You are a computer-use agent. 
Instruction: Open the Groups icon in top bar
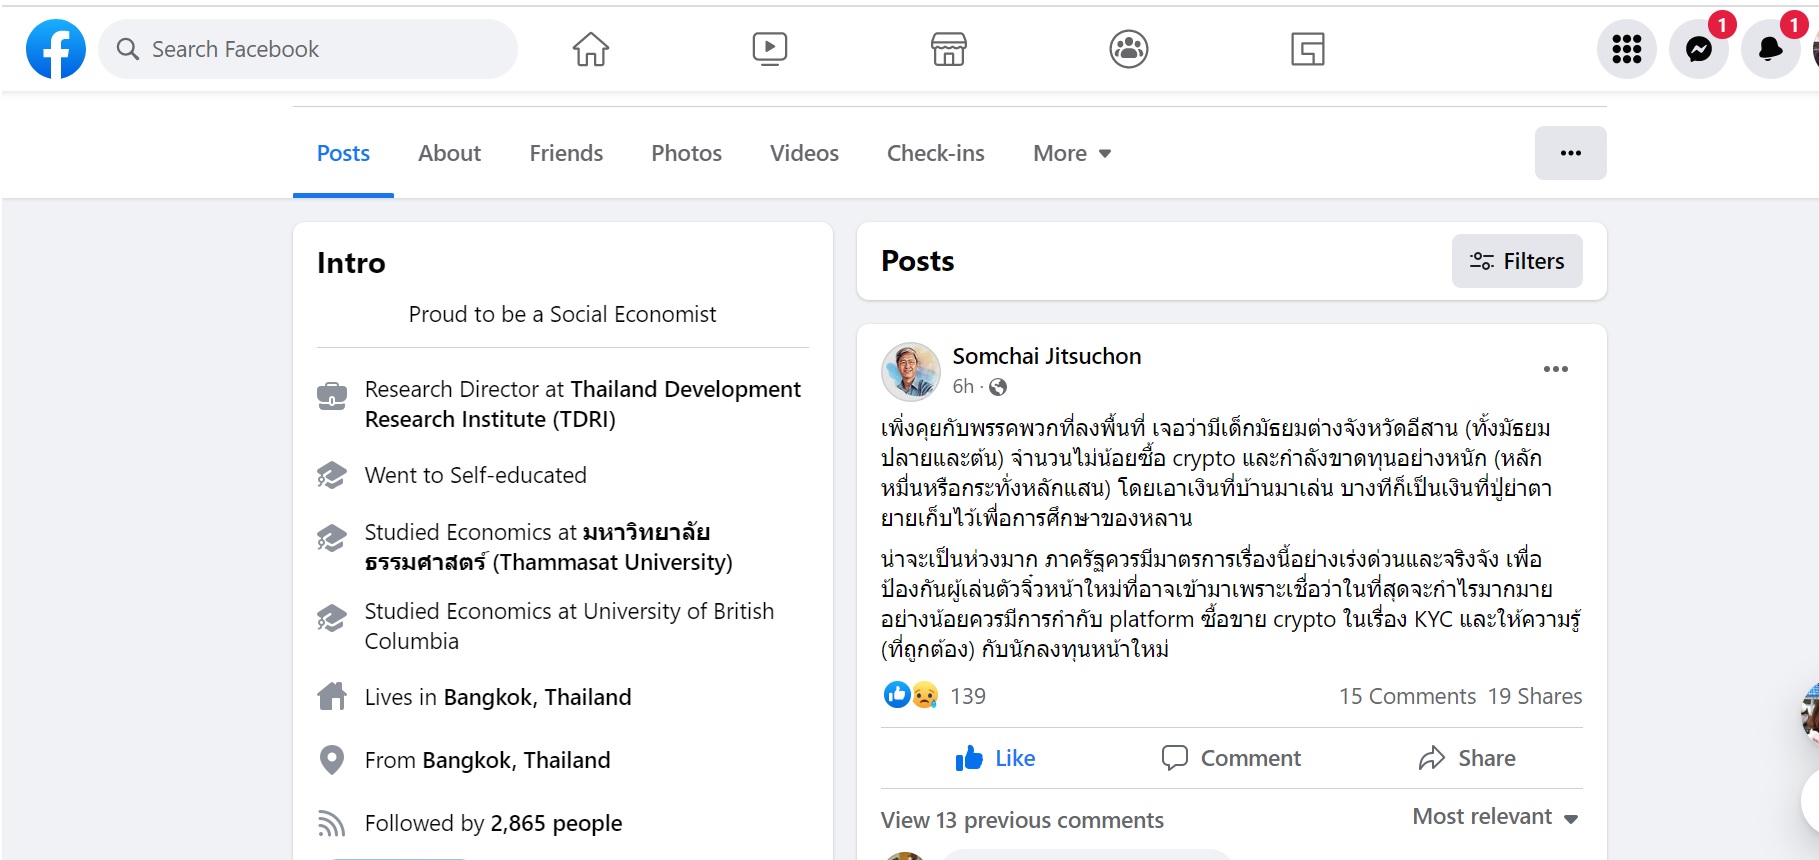point(1128,49)
